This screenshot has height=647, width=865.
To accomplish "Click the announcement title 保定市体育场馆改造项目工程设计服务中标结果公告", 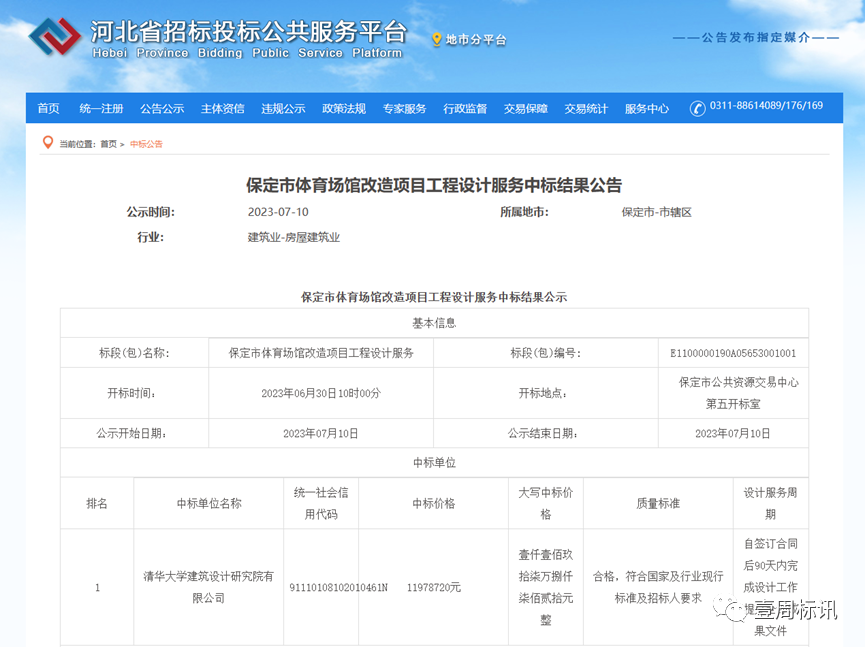I will [432, 184].
